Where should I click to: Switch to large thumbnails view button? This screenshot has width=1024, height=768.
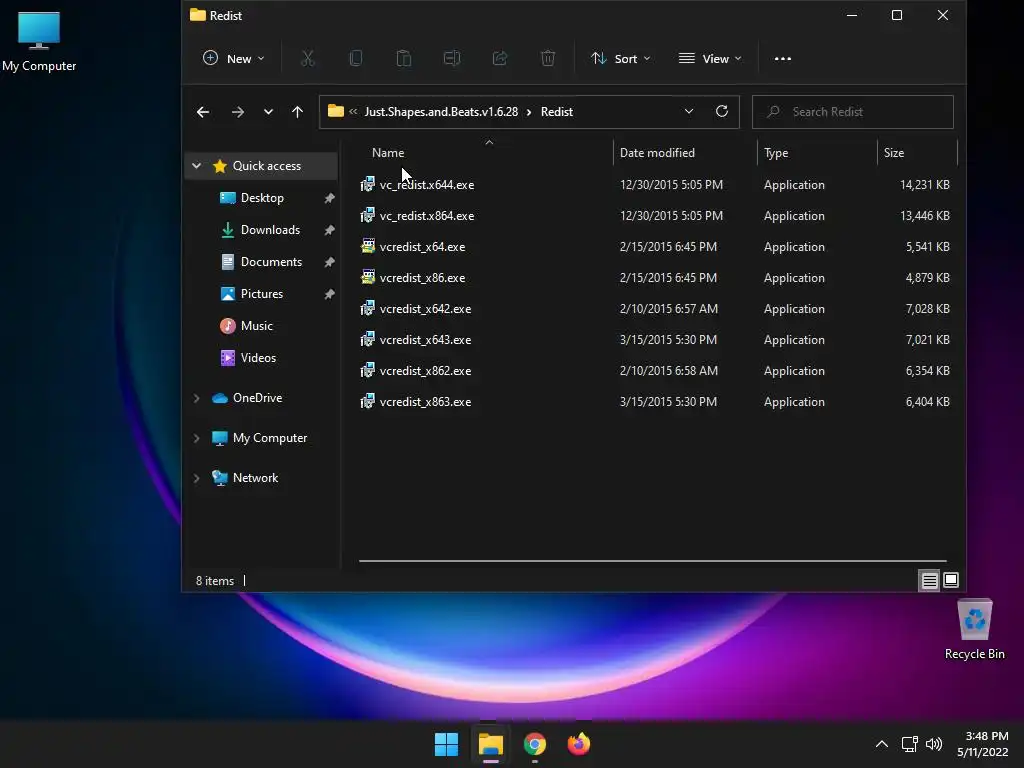[x=951, y=580]
